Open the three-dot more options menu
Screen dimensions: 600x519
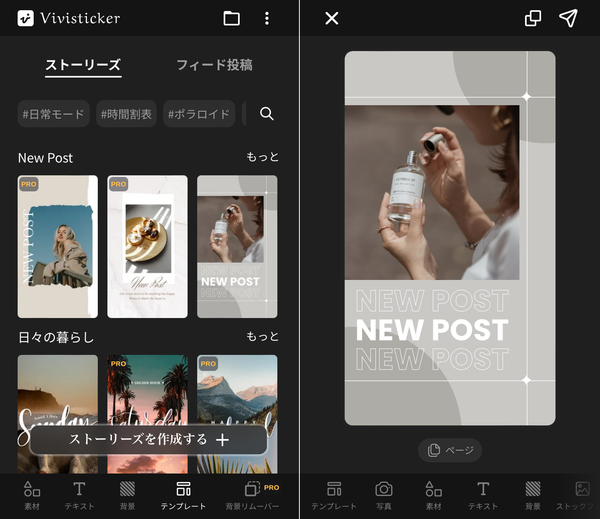click(x=267, y=18)
